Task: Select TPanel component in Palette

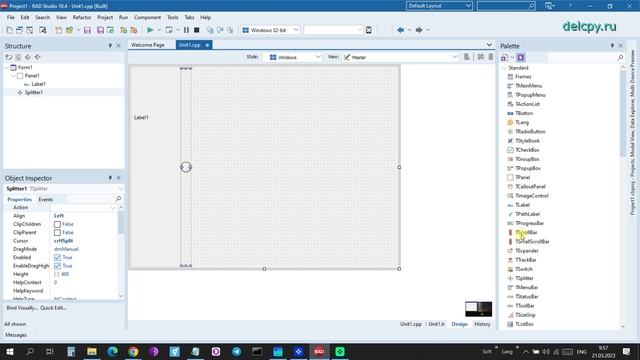Action: [522, 177]
